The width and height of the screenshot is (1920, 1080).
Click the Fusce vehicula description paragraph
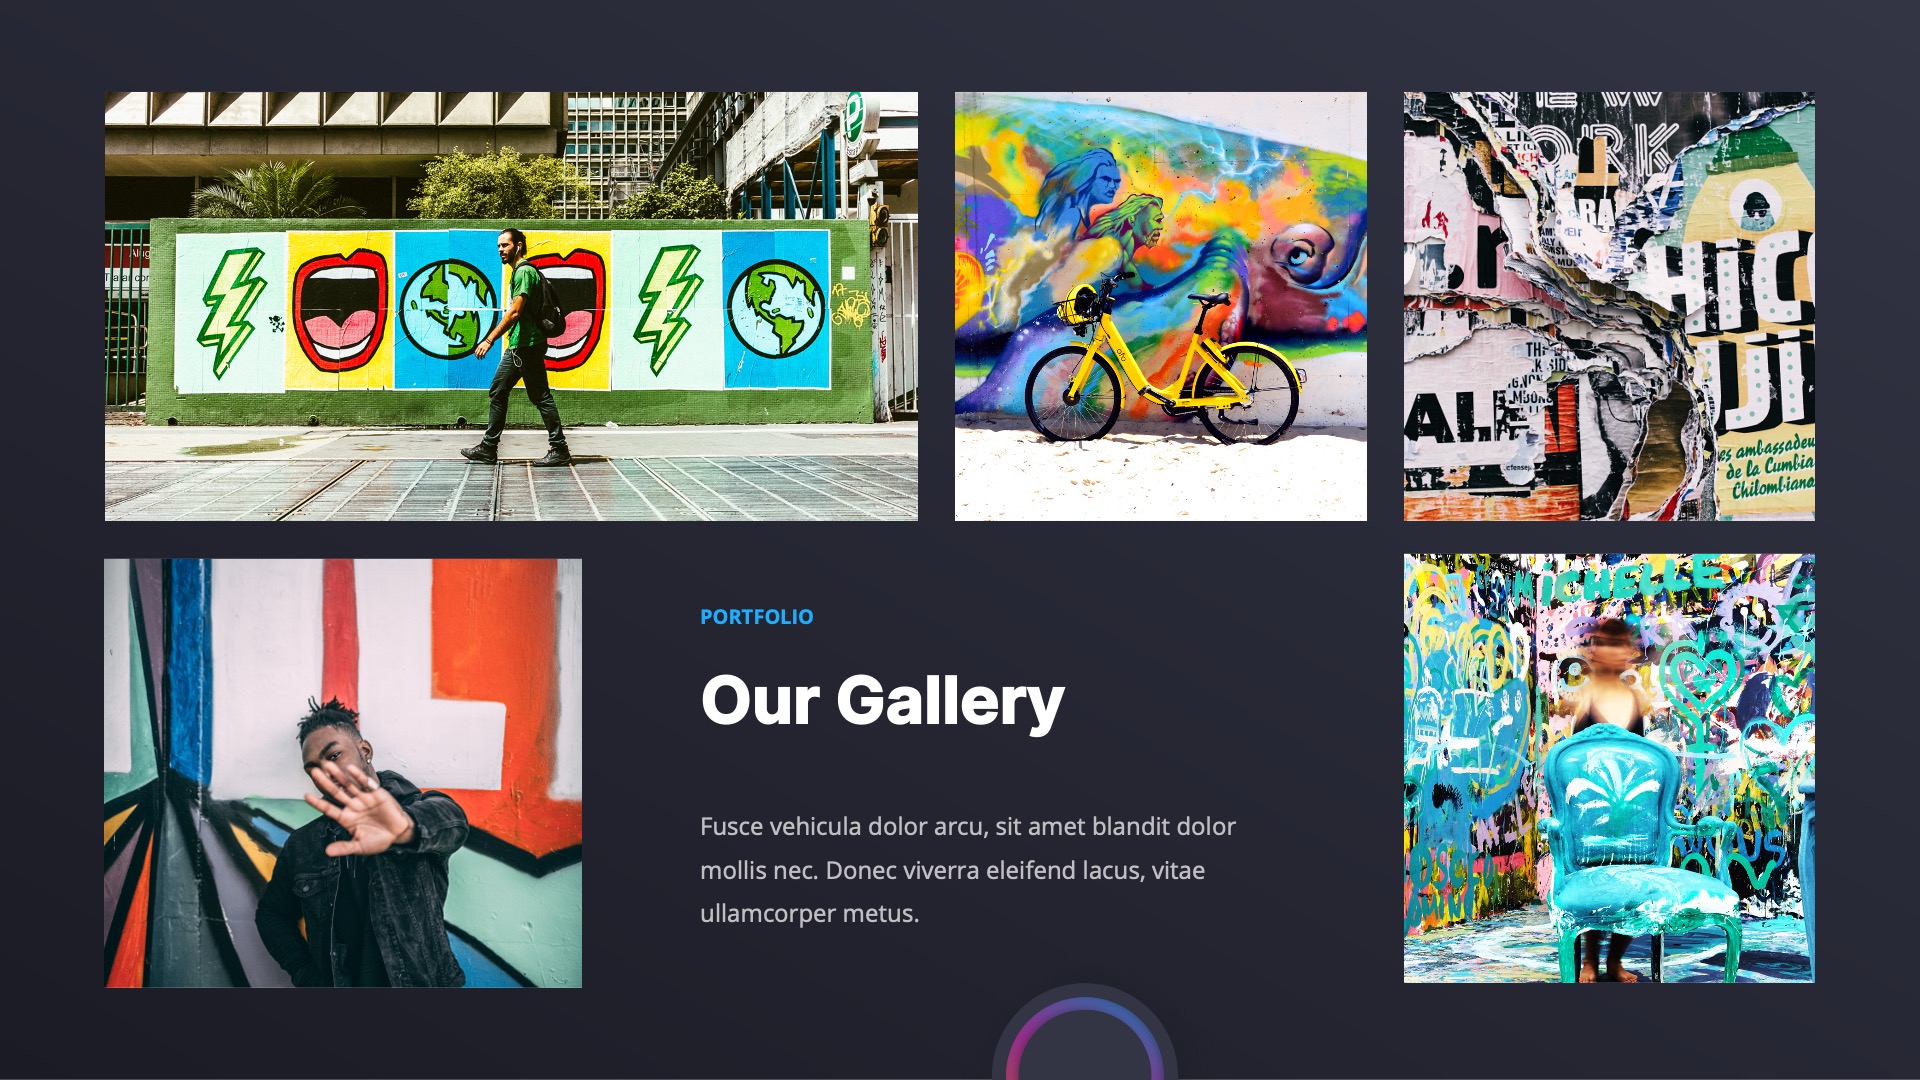(x=968, y=870)
